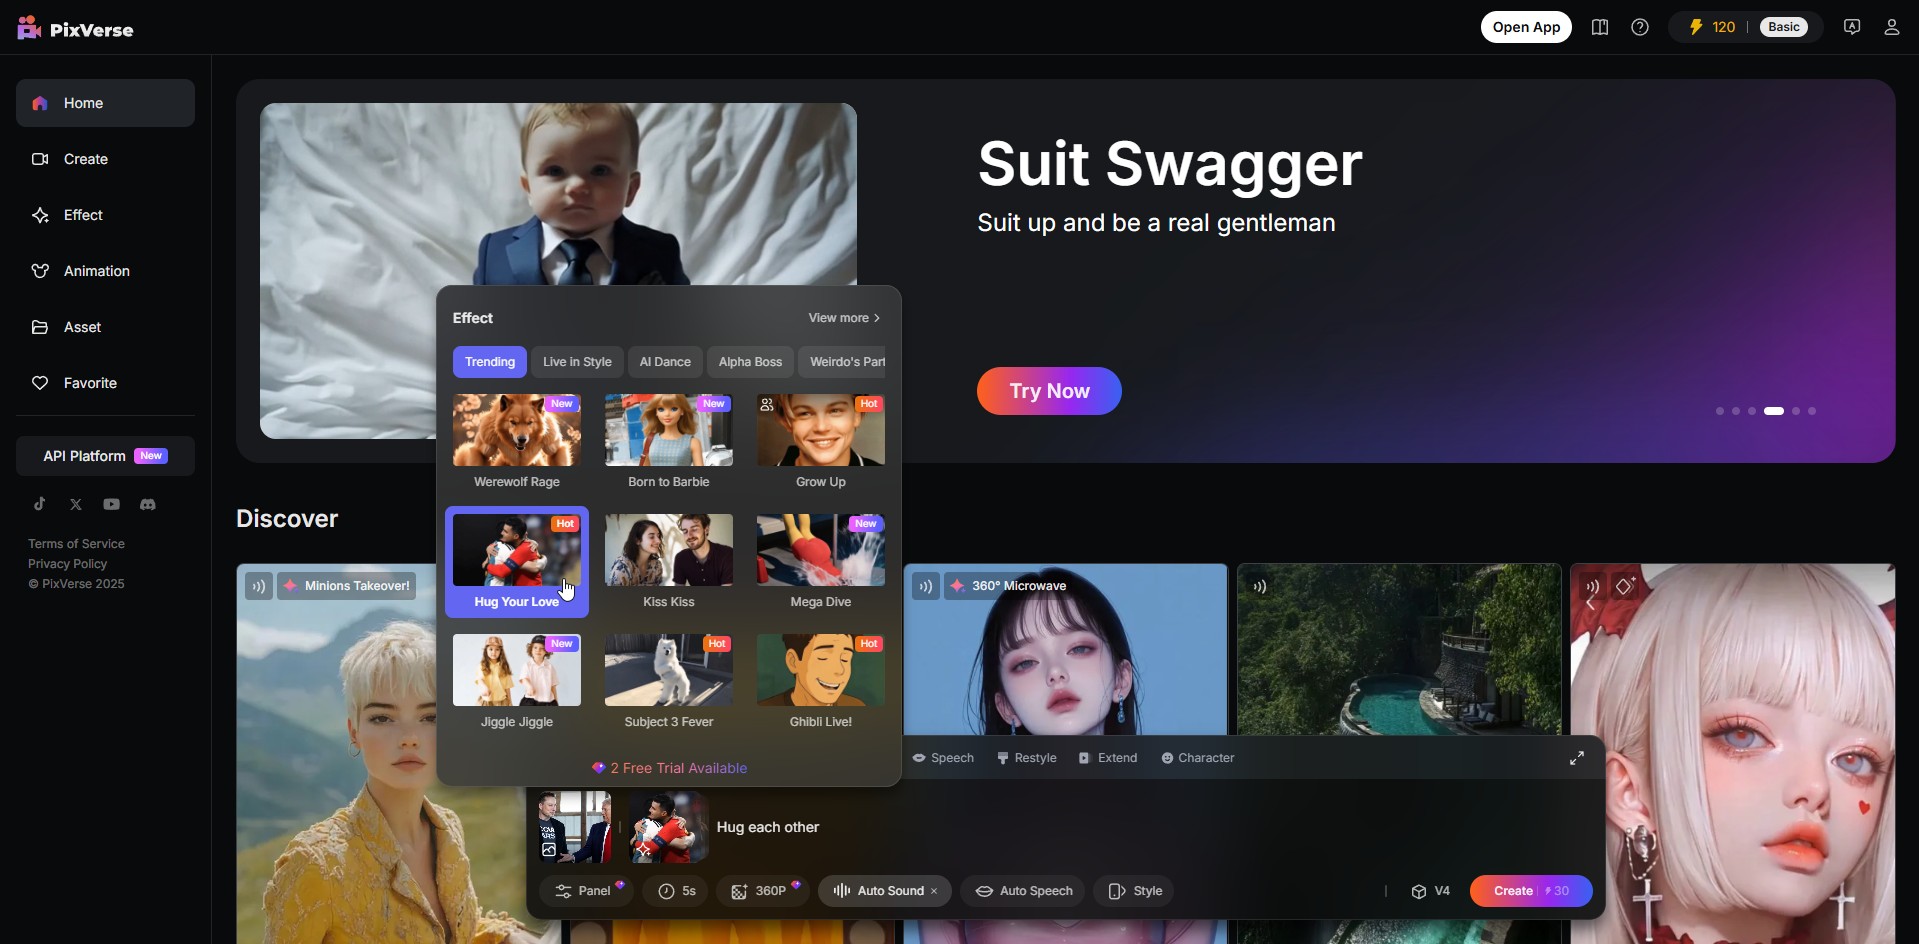
Task: Expand the creation panel to fullscreen
Action: [x=1576, y=759]
